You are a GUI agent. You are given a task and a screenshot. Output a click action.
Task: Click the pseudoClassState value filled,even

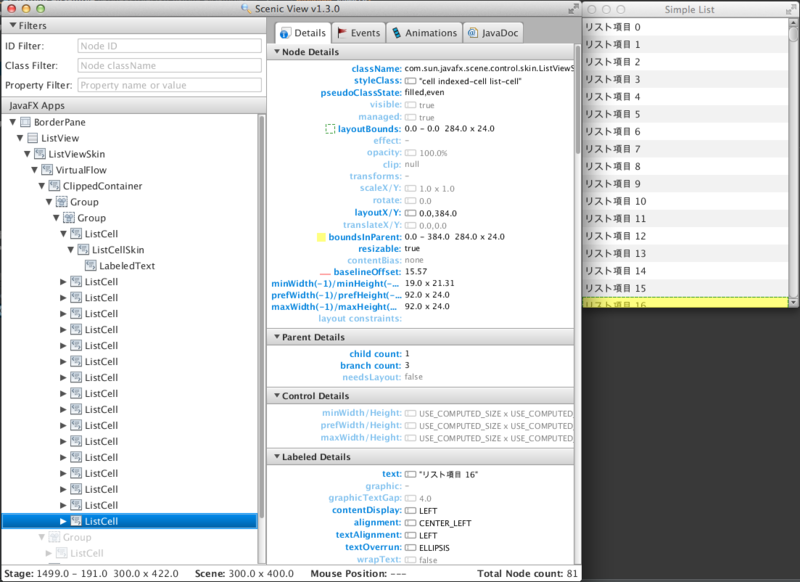[x=424, y=92]
